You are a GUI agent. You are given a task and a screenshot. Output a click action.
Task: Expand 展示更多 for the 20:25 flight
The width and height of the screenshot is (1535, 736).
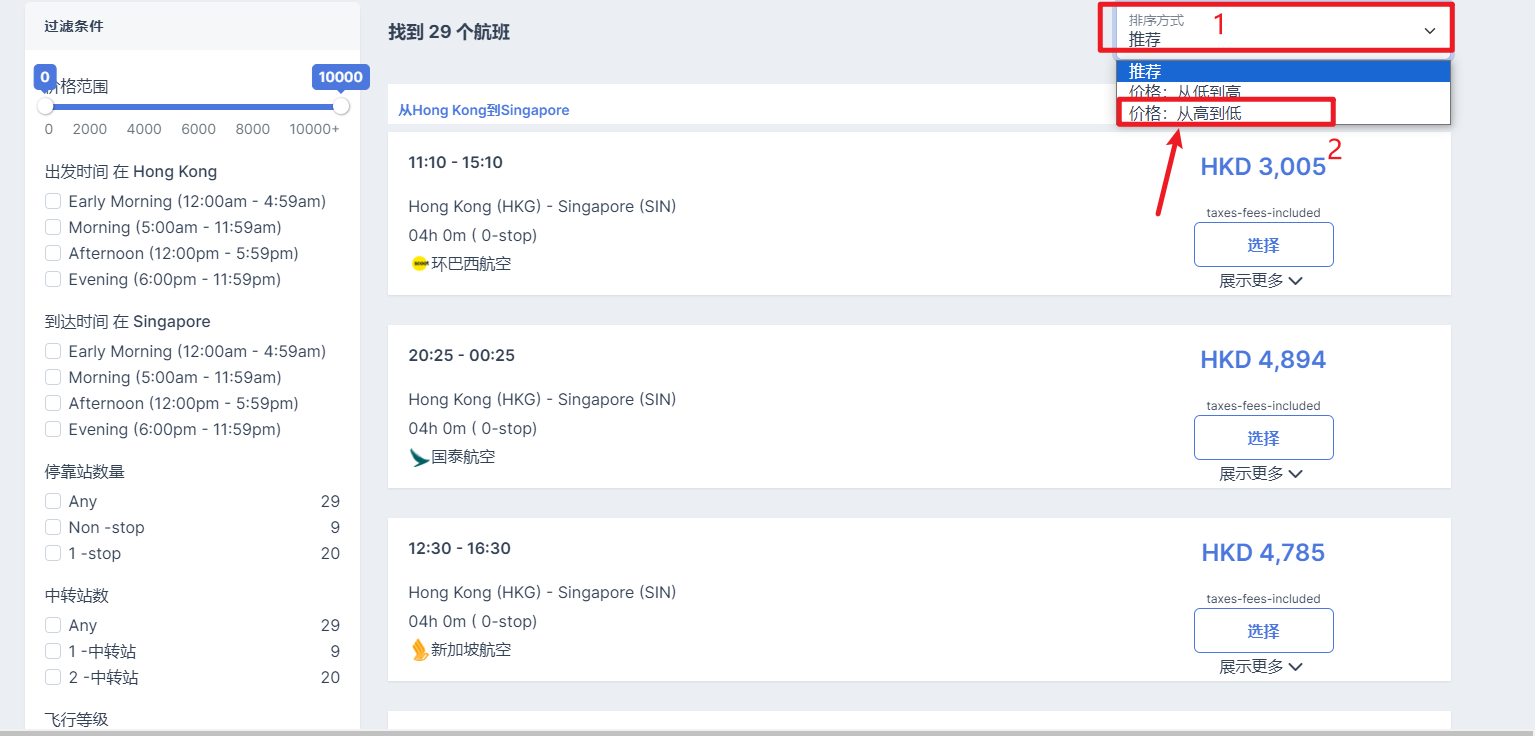pyautogui.click(x=1251, y=474)
